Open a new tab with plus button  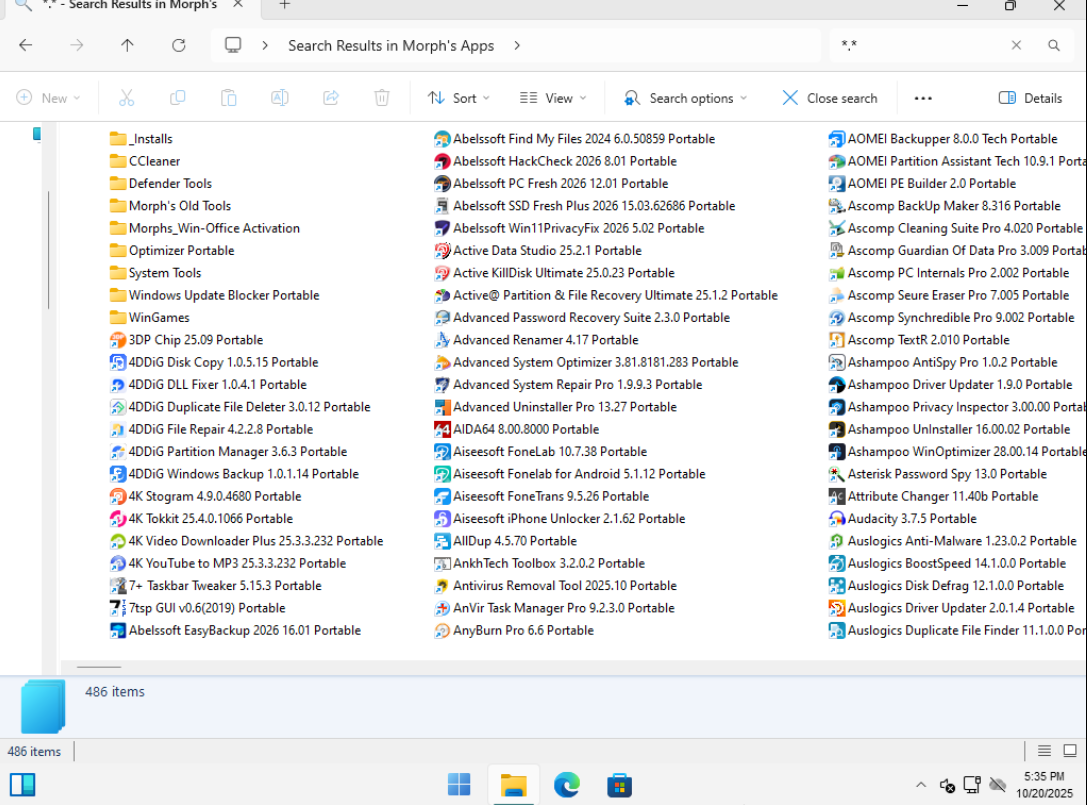(284, 5)
